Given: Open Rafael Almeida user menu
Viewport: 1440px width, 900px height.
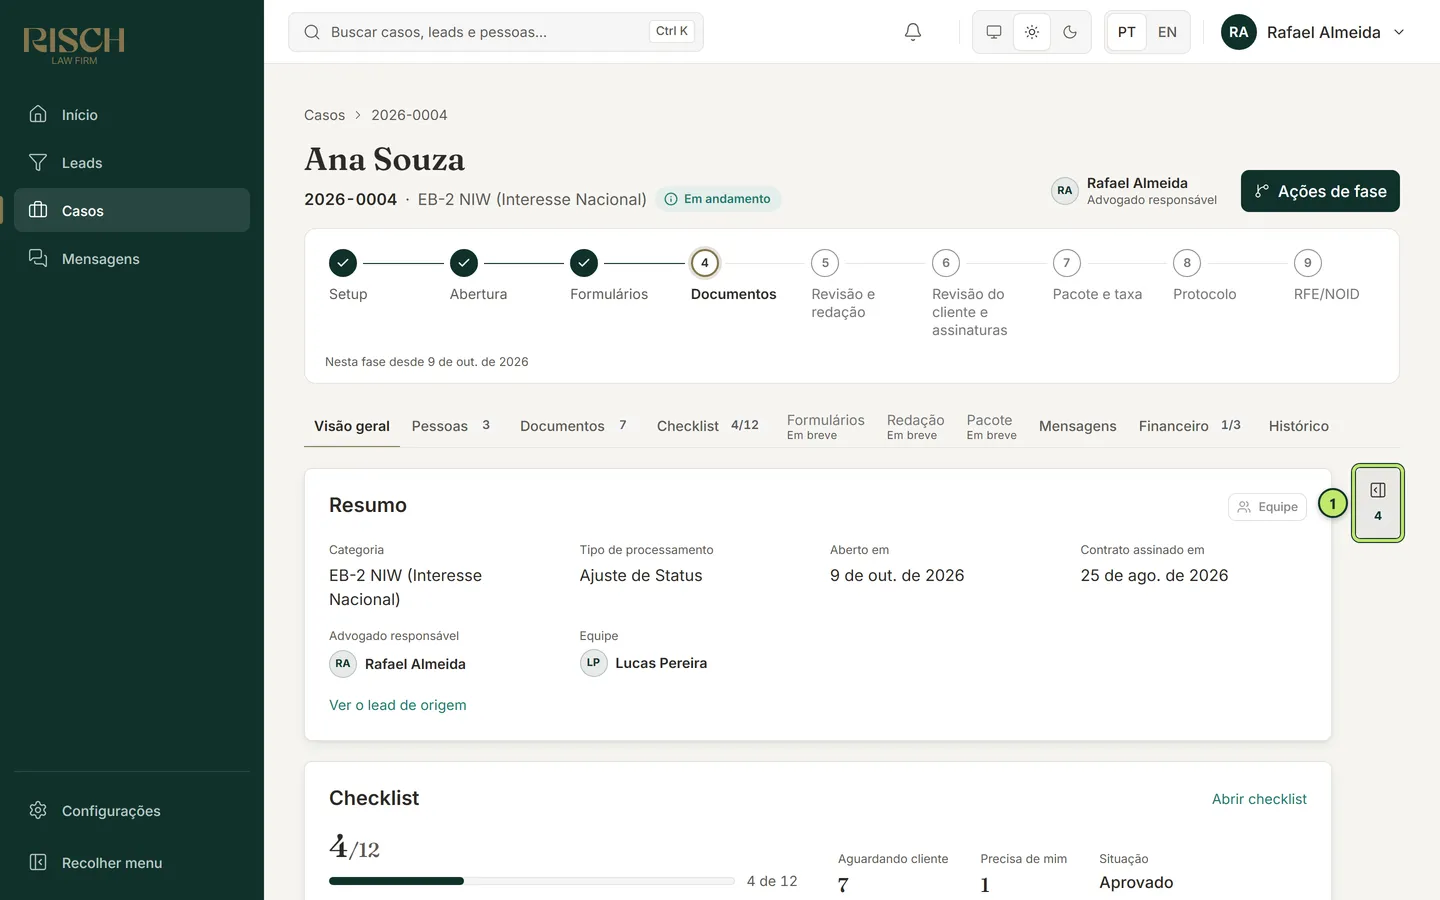Looking at the screenshot, I should [x=1314, y=32].
